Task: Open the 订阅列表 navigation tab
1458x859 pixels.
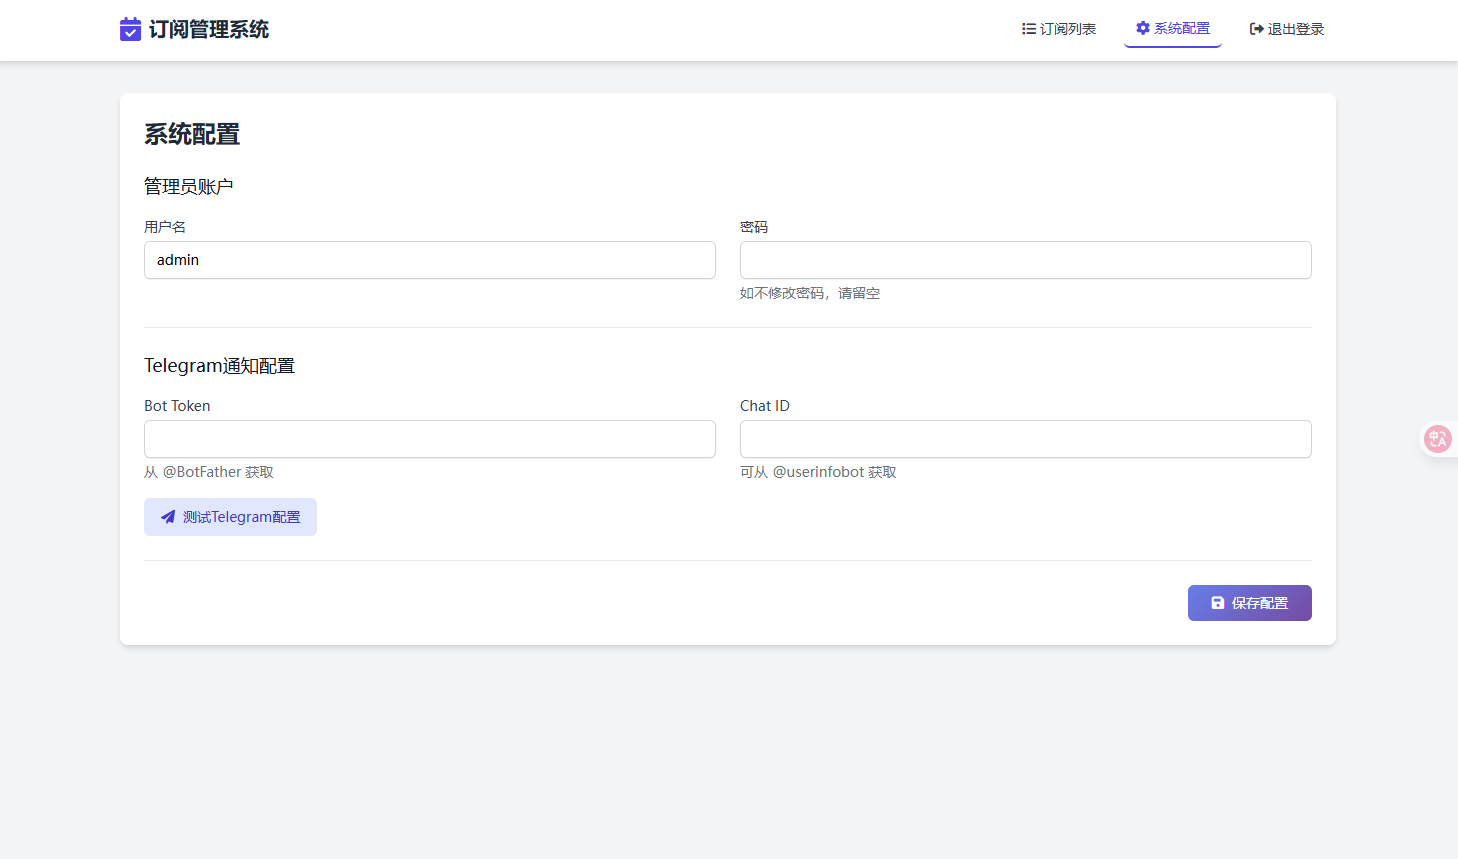Action: [1067, 29]
